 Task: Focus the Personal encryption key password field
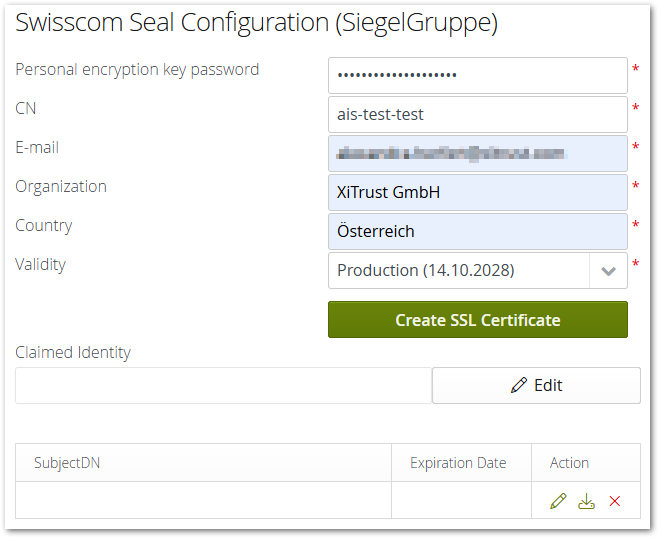point(477,75)
